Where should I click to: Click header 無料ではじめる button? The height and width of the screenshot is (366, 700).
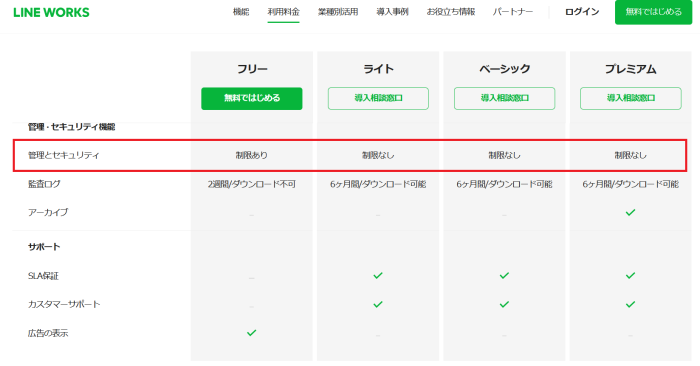pos(654,12)
